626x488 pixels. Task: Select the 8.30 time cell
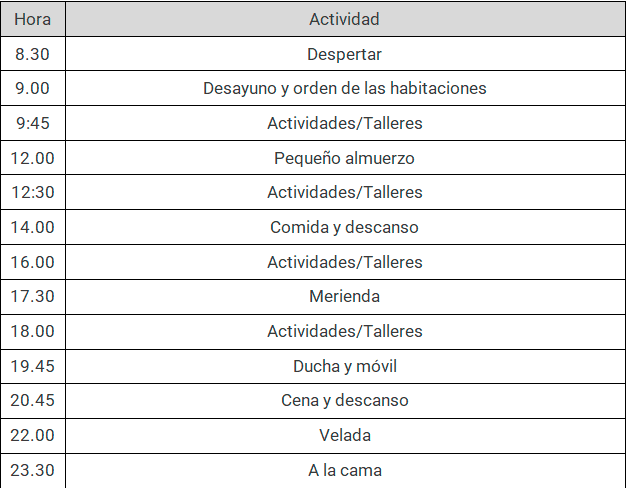(x=33, y=54)
